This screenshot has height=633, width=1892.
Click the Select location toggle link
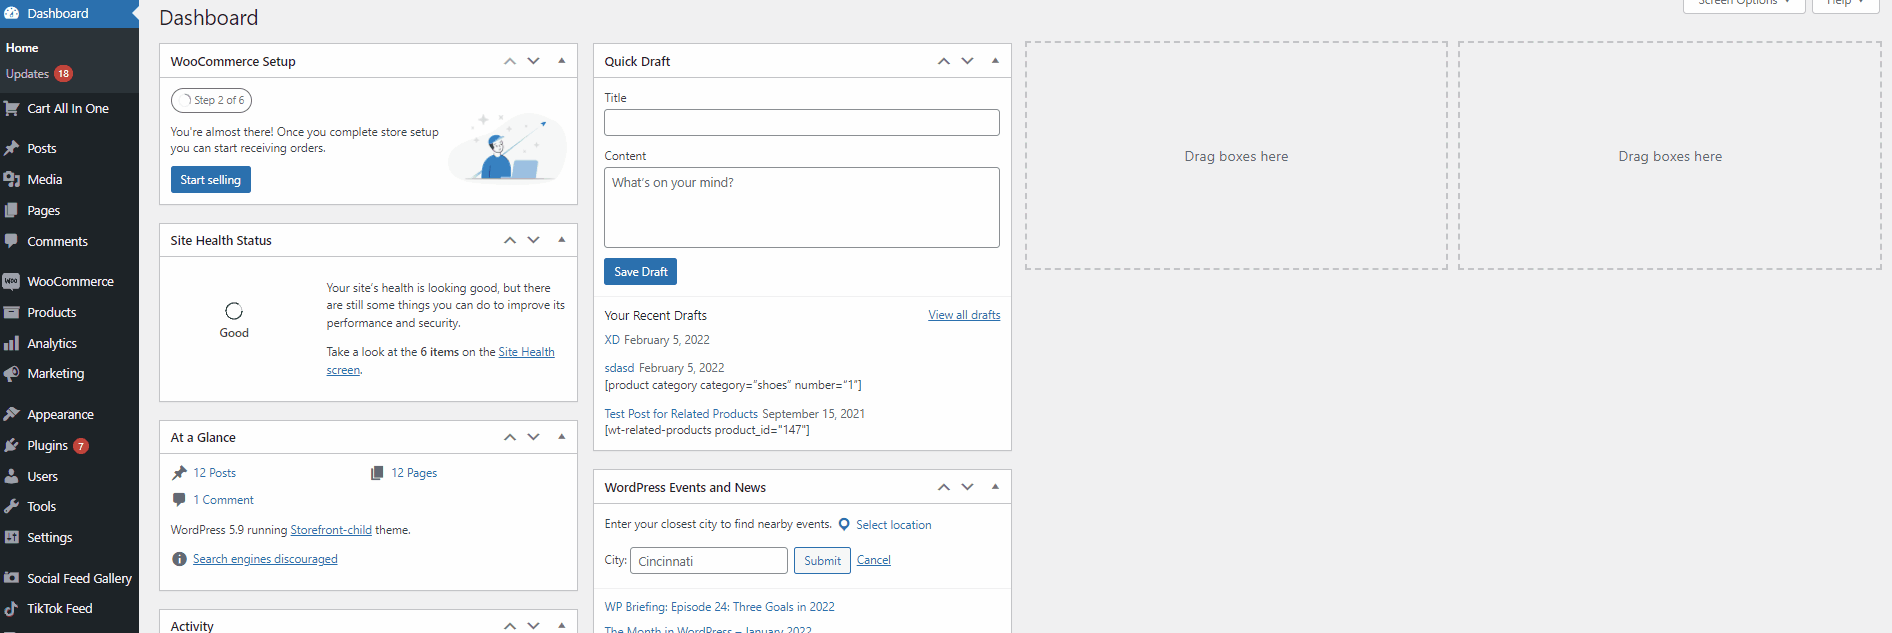click(893, 525)
